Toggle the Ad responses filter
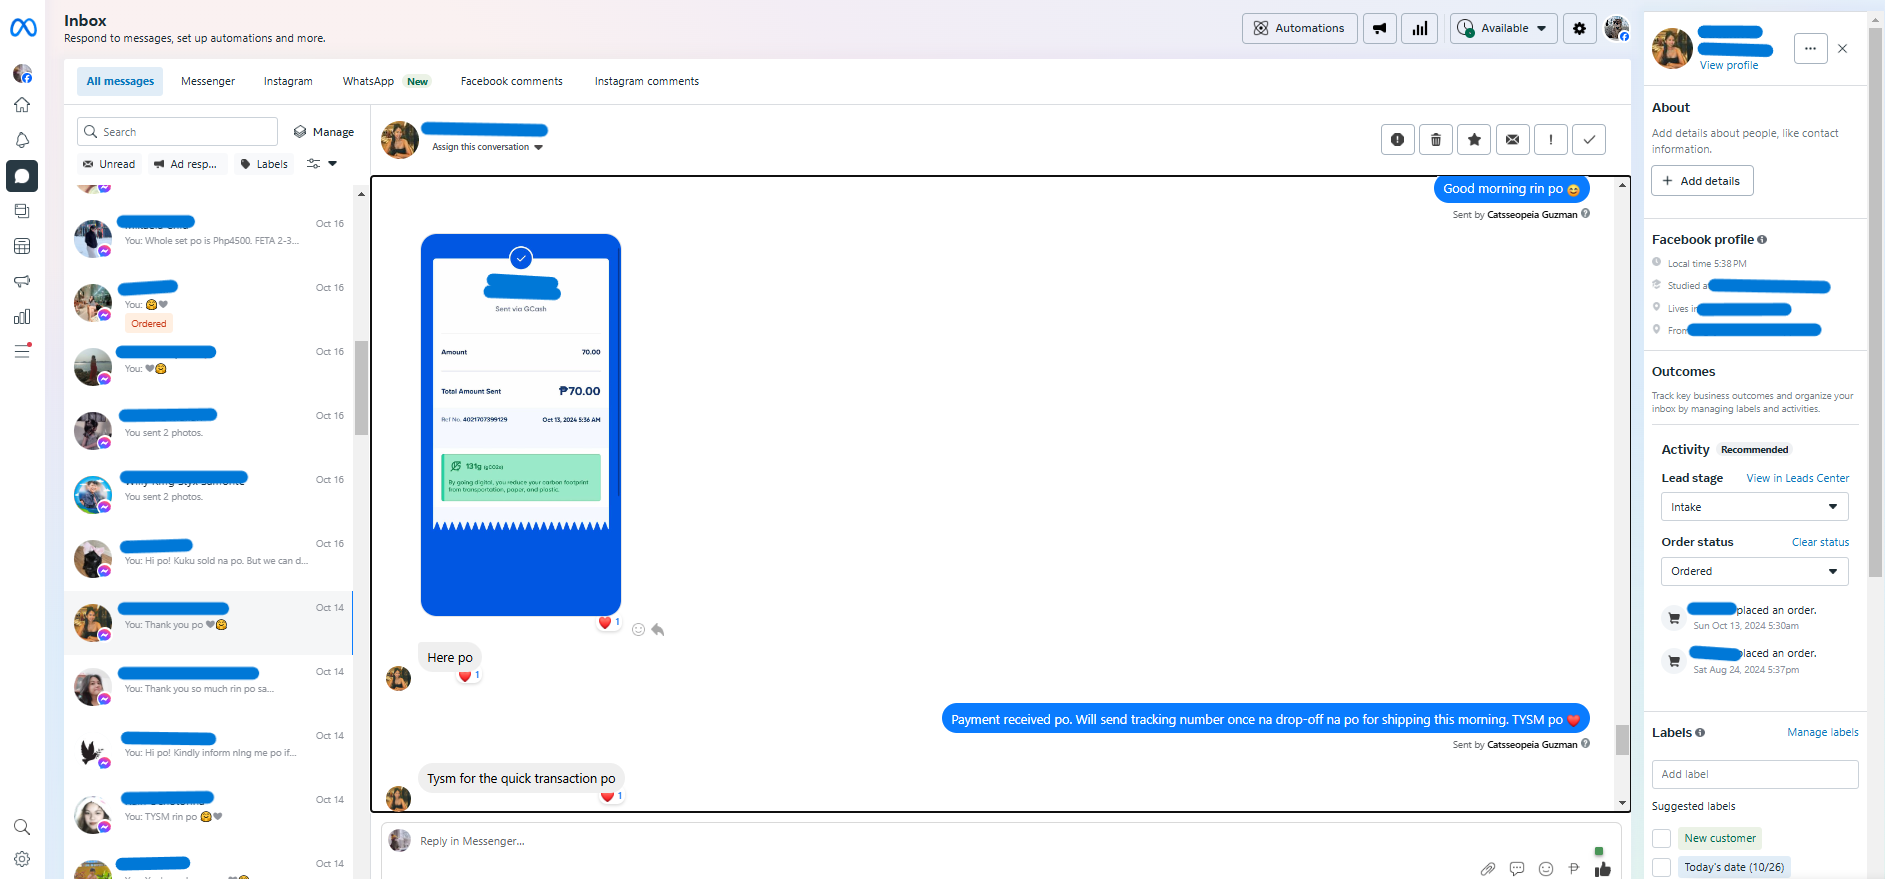The width and height of the screenshot is (1885, 879). click(x=187, y=164)
